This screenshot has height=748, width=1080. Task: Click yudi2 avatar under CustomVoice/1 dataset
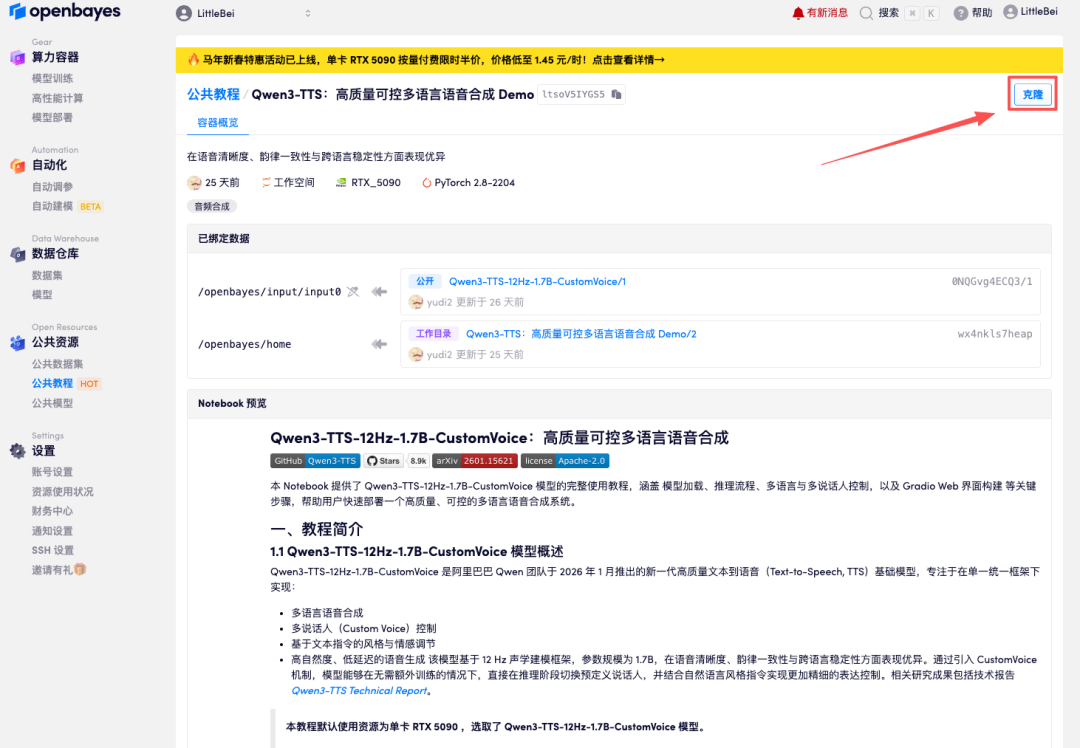point(415,302)
